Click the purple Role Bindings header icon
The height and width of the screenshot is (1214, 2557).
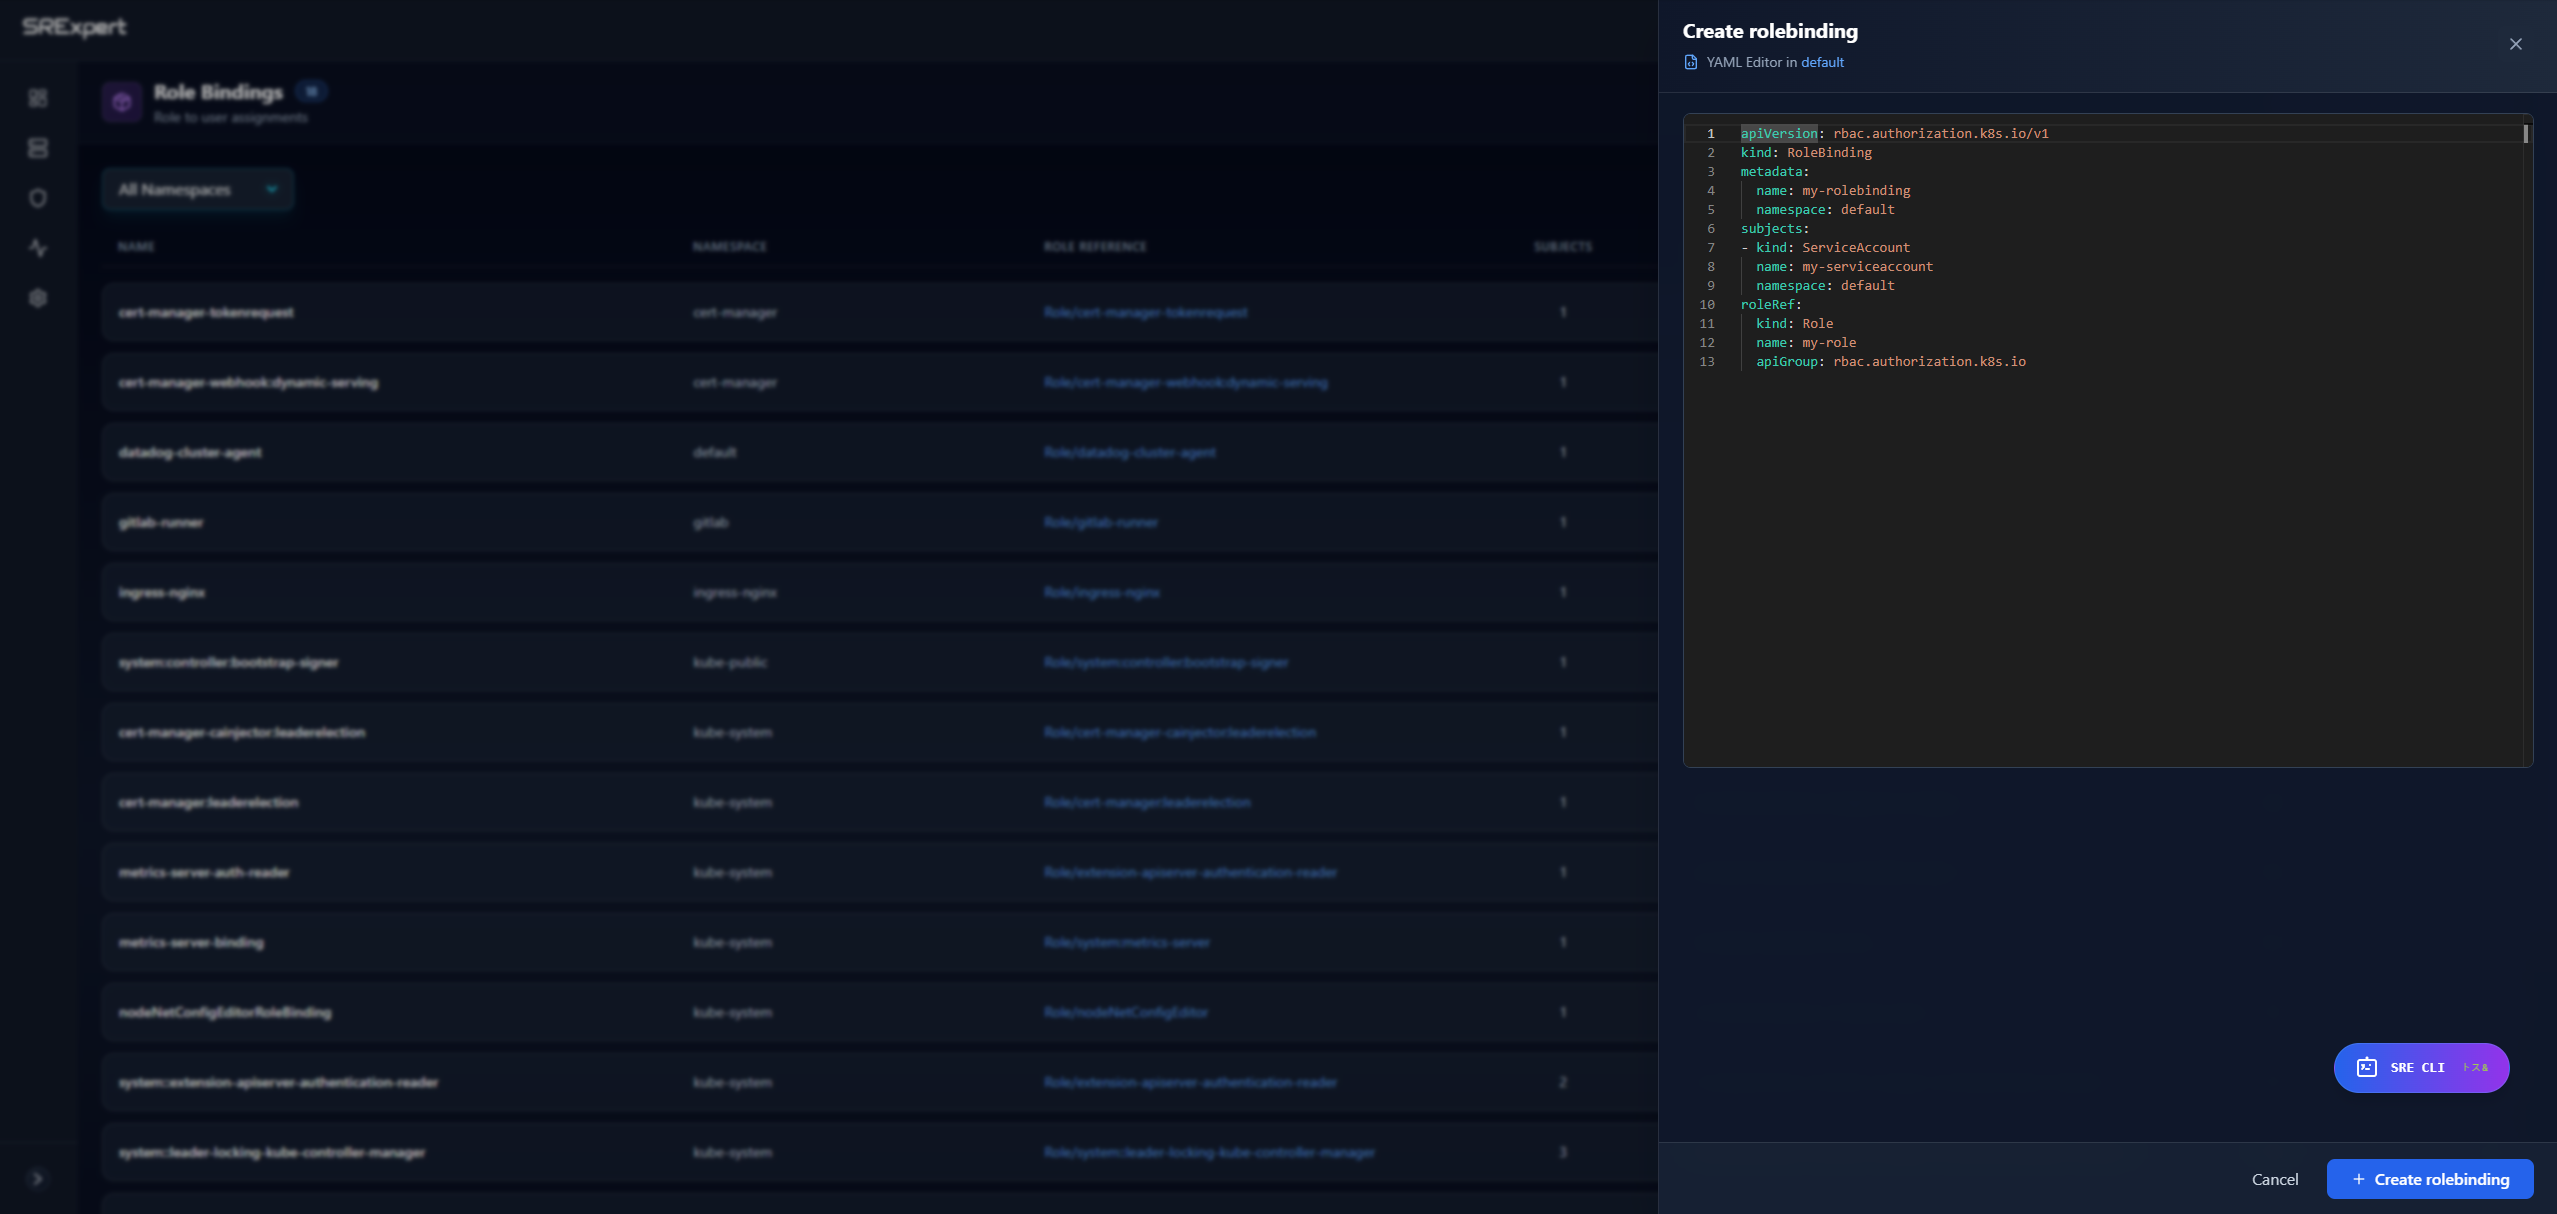[122, 101]
